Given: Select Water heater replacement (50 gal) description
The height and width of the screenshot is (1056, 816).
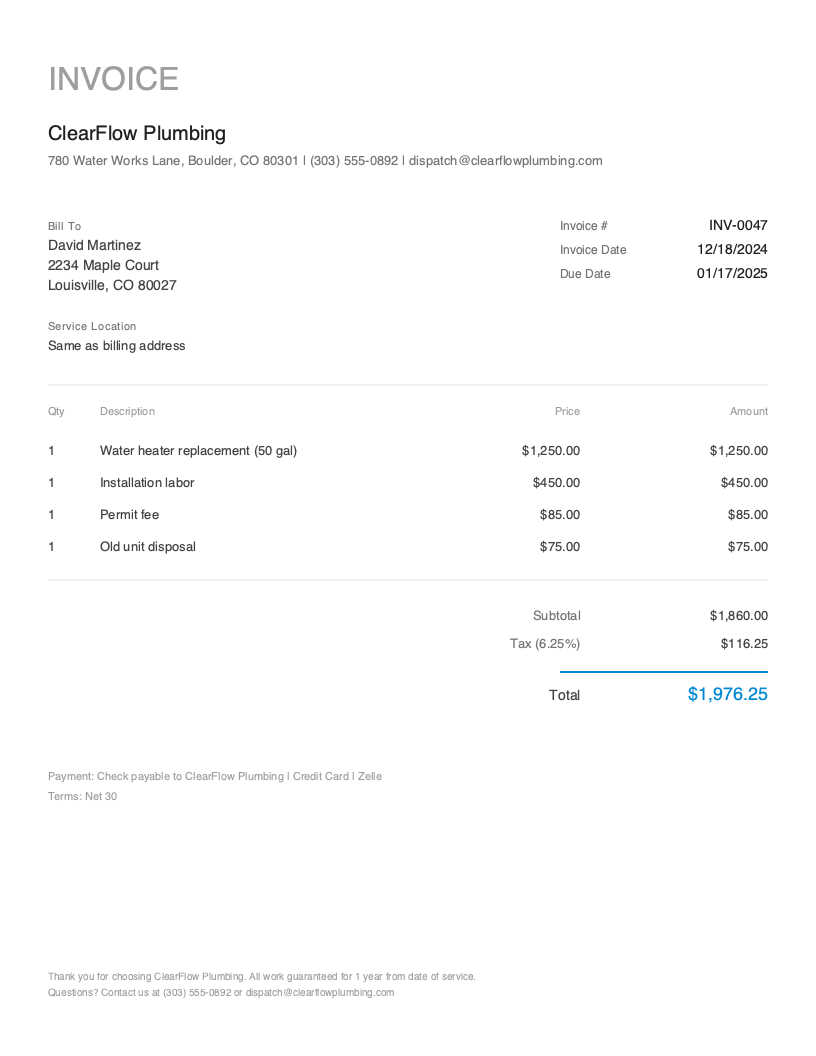Looking at the screenshot, I should (x=199, y=451).
